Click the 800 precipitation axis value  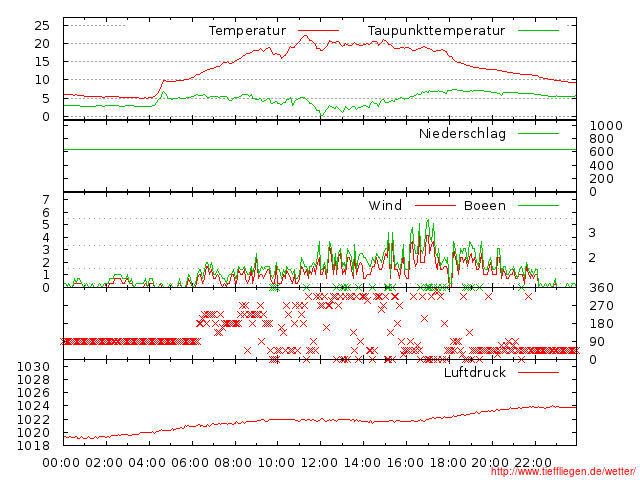[601, 139]
